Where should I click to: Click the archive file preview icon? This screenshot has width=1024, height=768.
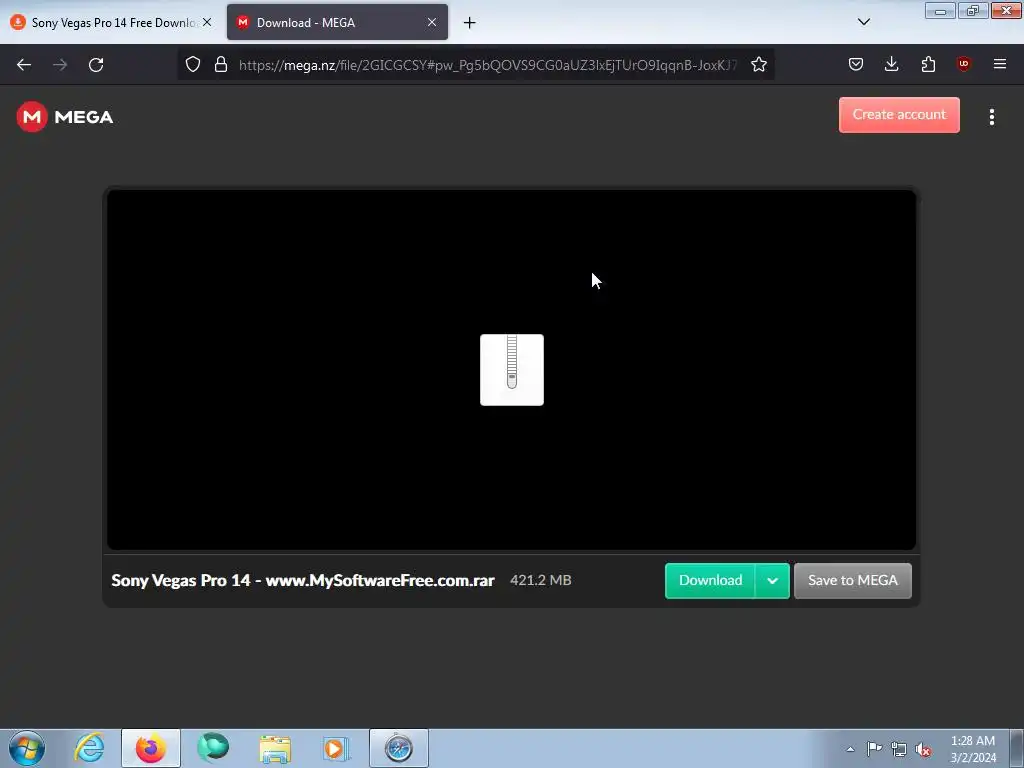pyautogui.click(x=512, y=370)
